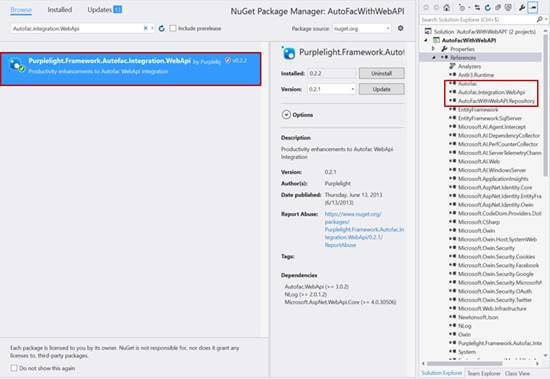550x379 pixels.
Task: Click the Uninstall button
Action: click(381, 73)
